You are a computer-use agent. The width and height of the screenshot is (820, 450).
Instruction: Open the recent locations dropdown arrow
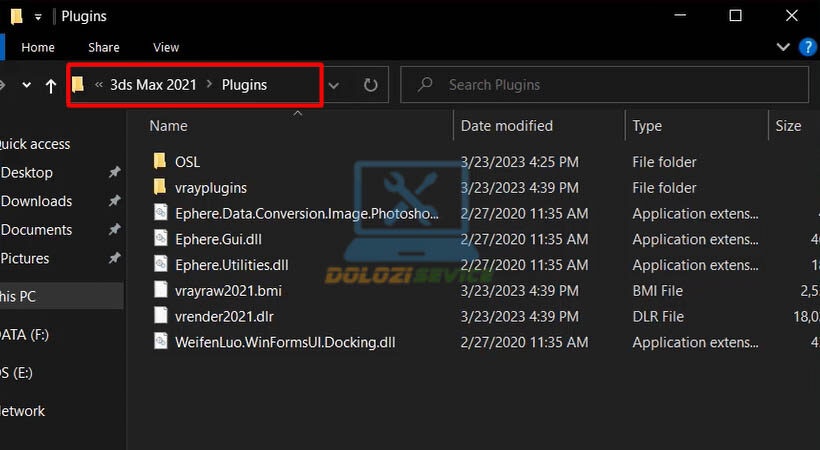26,85
